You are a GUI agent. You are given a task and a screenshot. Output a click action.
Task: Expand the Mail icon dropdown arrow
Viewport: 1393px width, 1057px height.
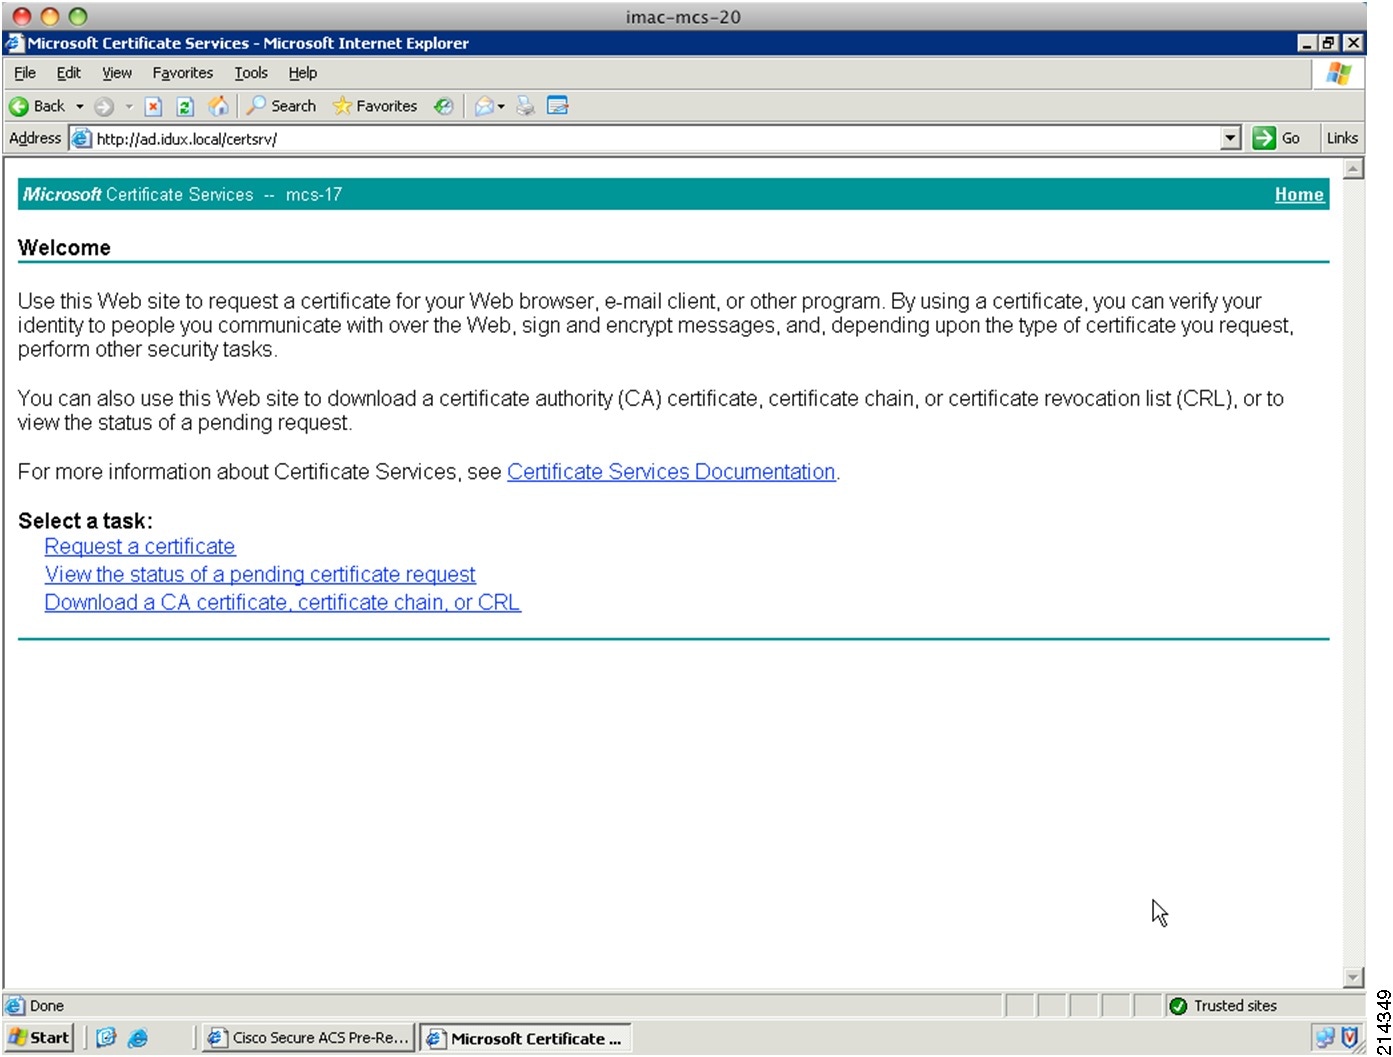tap(501, 106)
